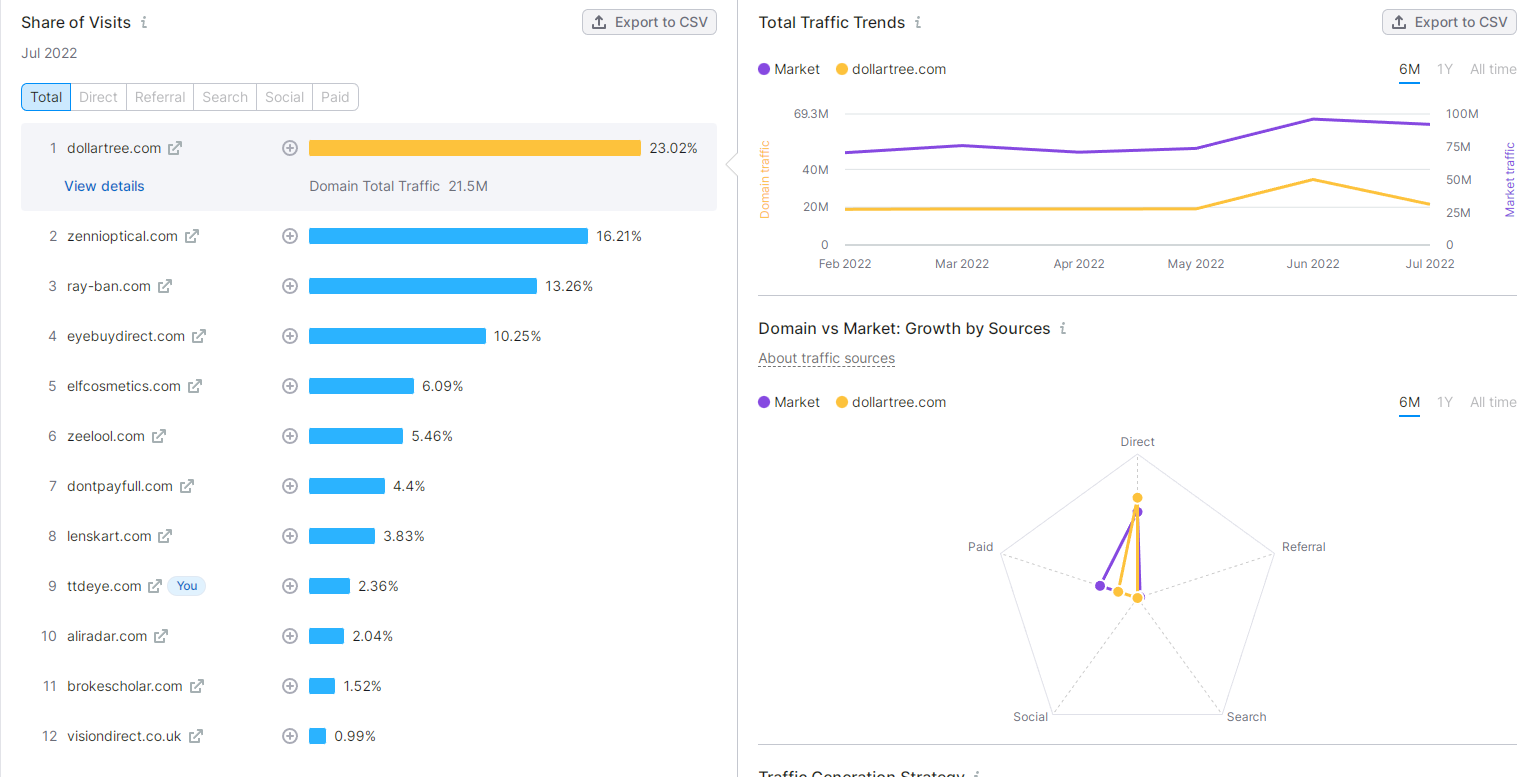Select 1Y range for Total Traffic Trends
The width and height of the screenshot is (1536, 777).
(x=1445, y=69)
